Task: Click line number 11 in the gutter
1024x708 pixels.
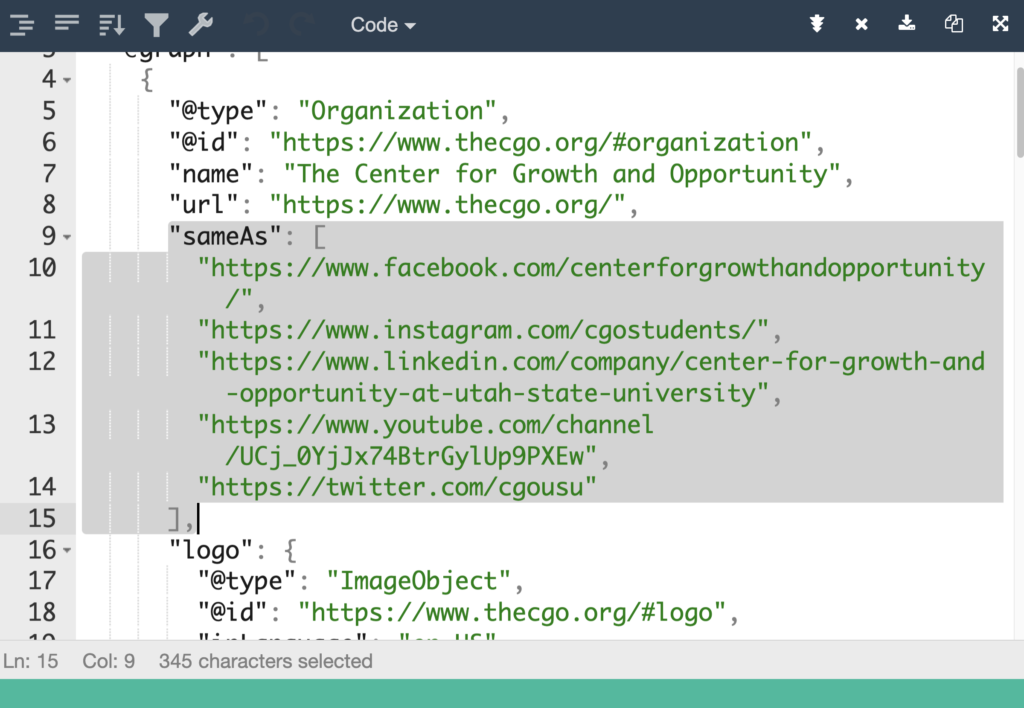Action: (42, 330)
